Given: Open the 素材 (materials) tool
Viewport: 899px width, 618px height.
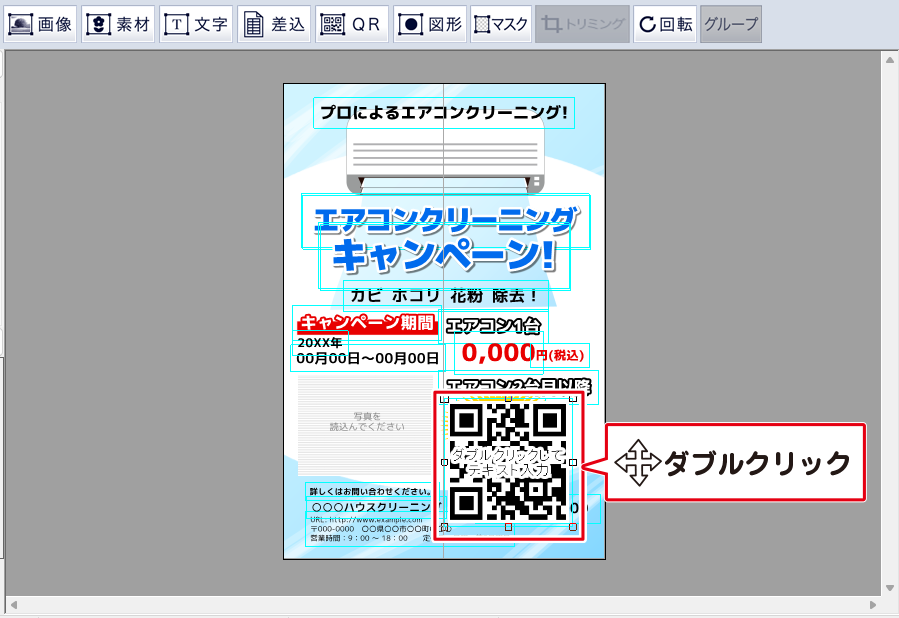Looking at the screenshot, I should tap(118, 24).
